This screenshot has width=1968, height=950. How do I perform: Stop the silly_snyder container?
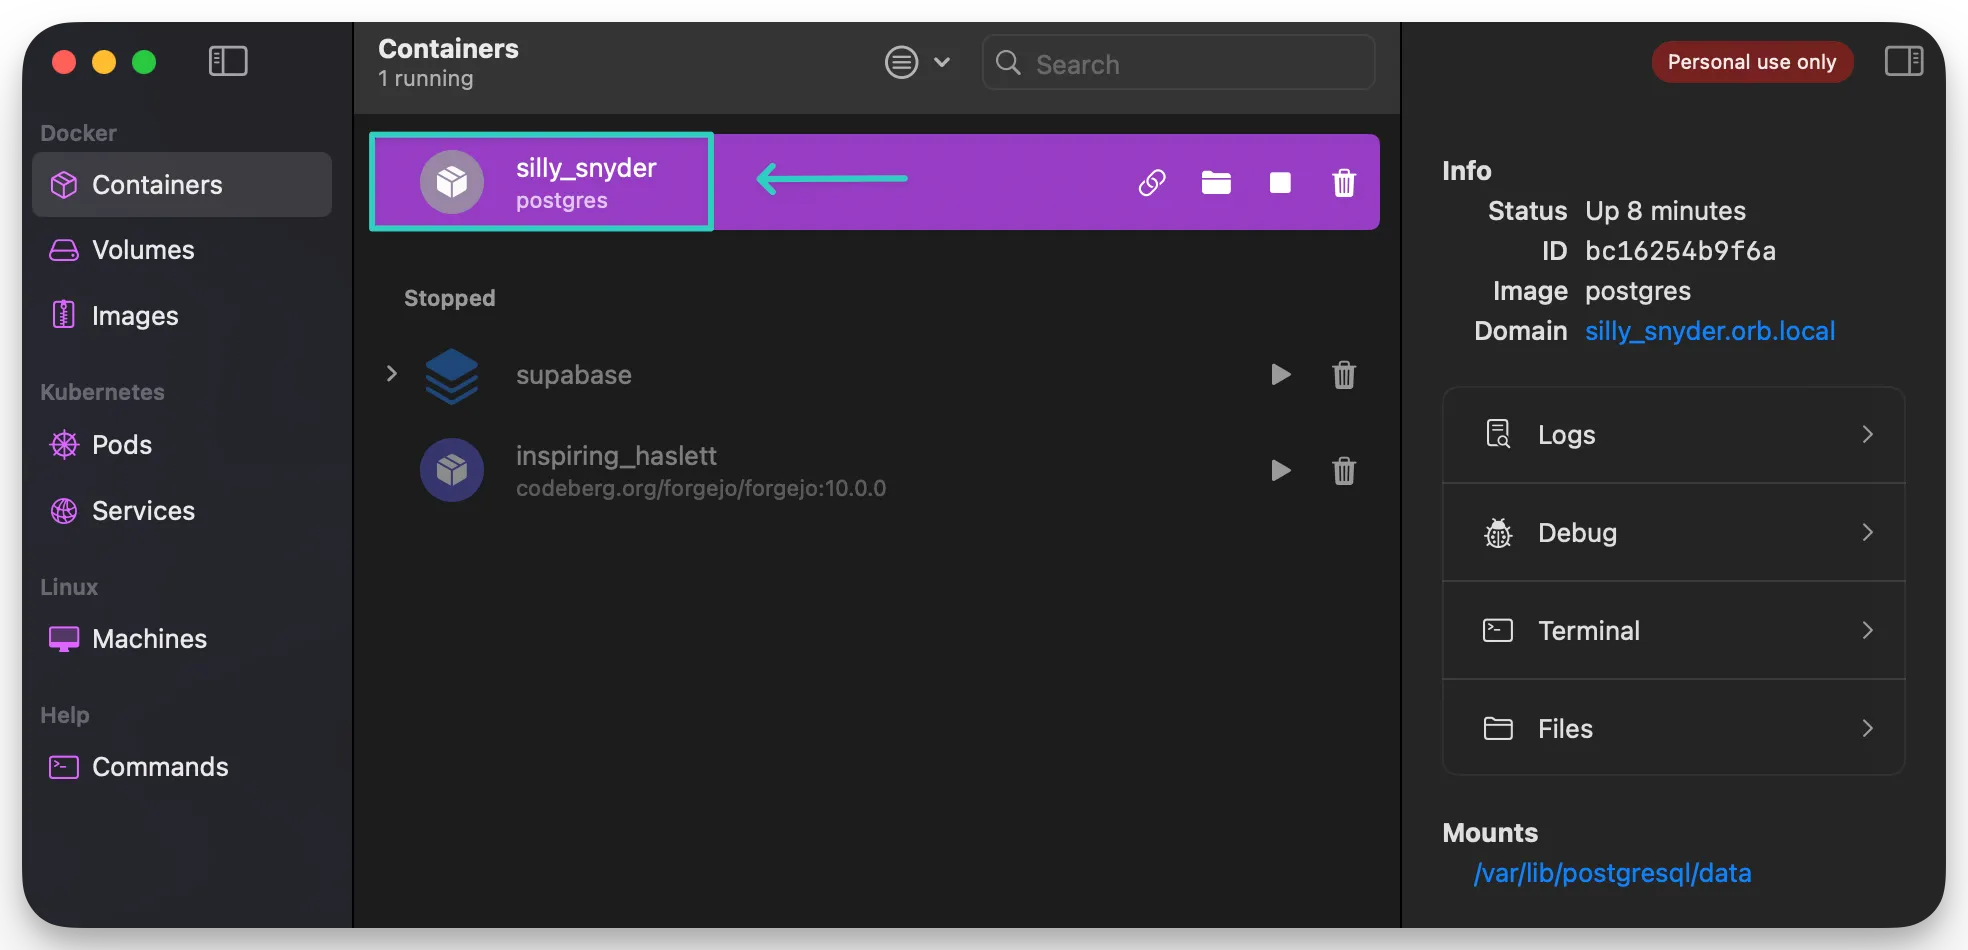(x=1280, y=183)
